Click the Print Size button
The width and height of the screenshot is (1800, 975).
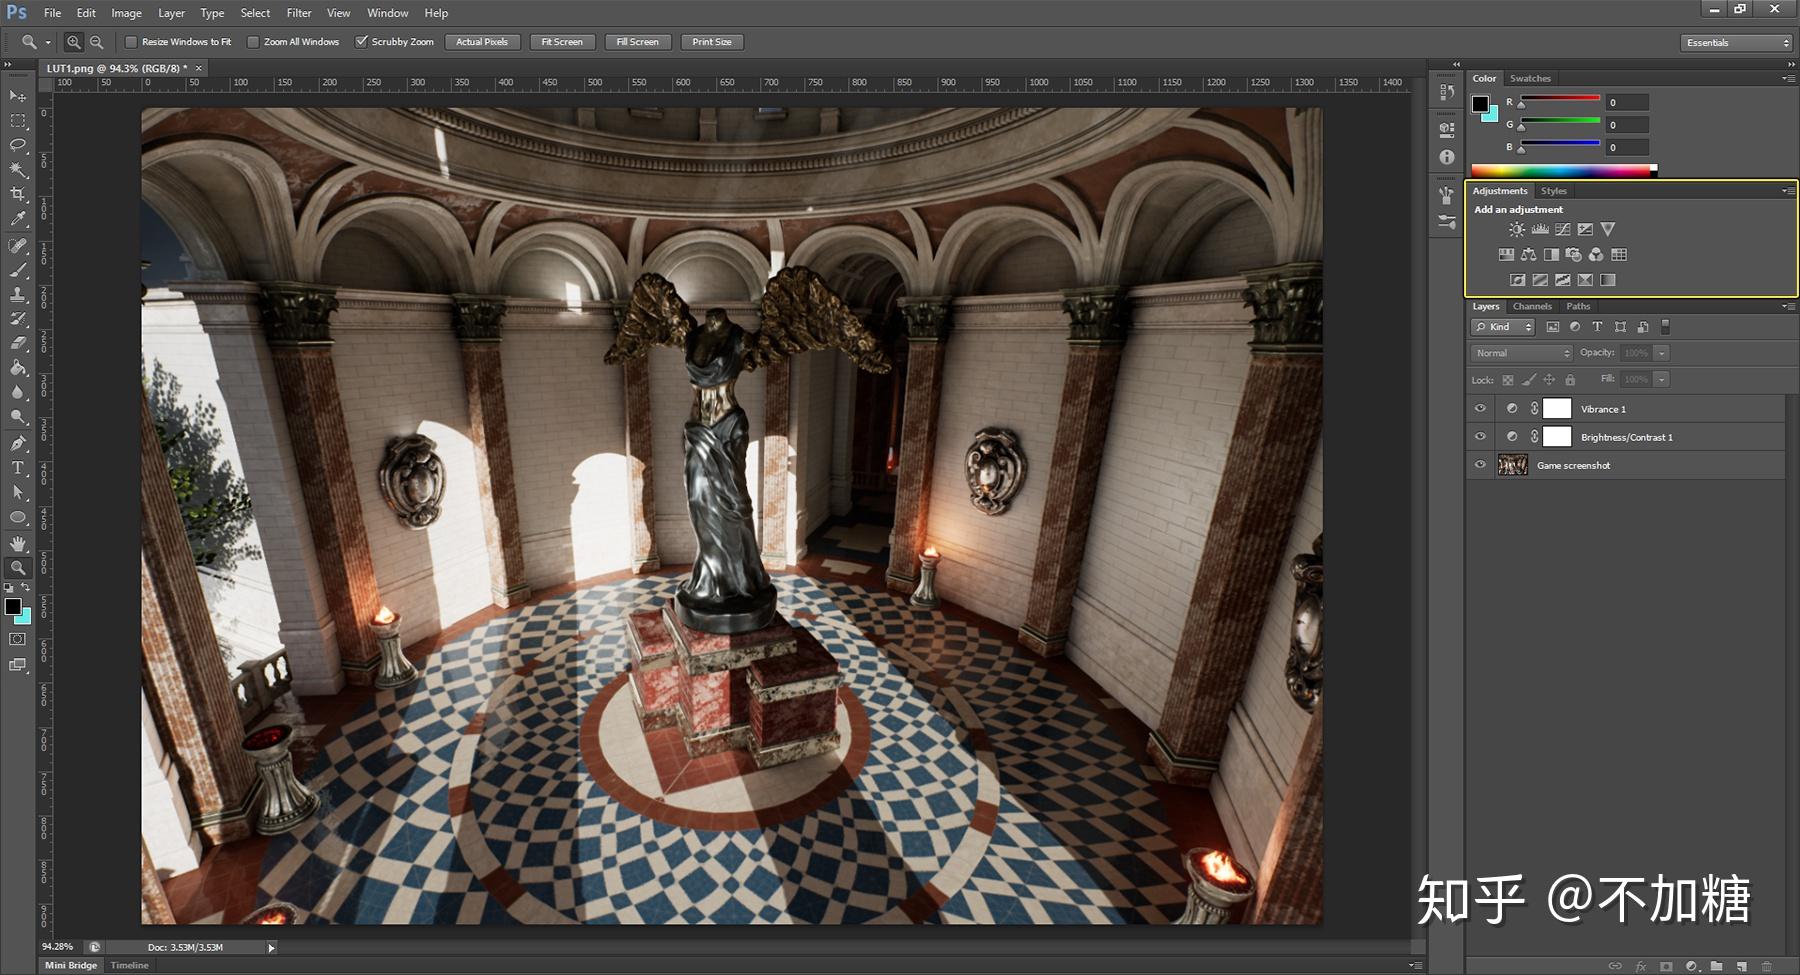(711, 41)
